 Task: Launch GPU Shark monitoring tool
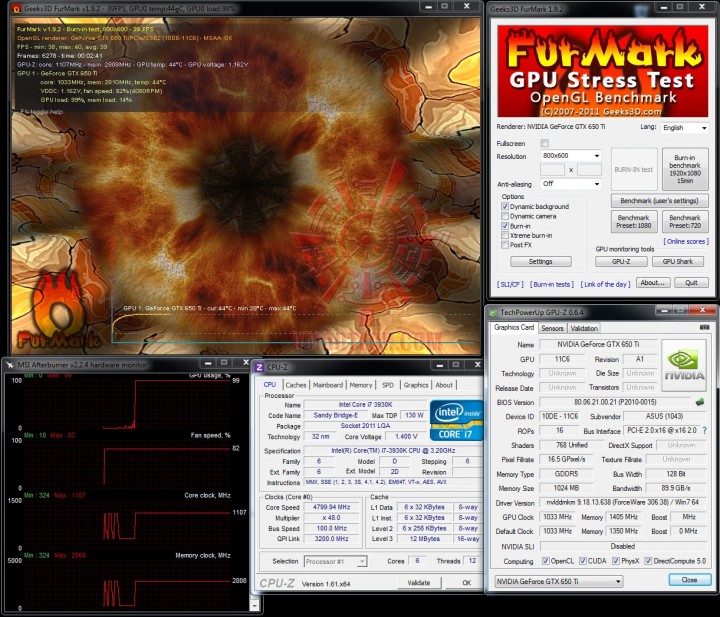pyautogui.click(x=678, y=262)
